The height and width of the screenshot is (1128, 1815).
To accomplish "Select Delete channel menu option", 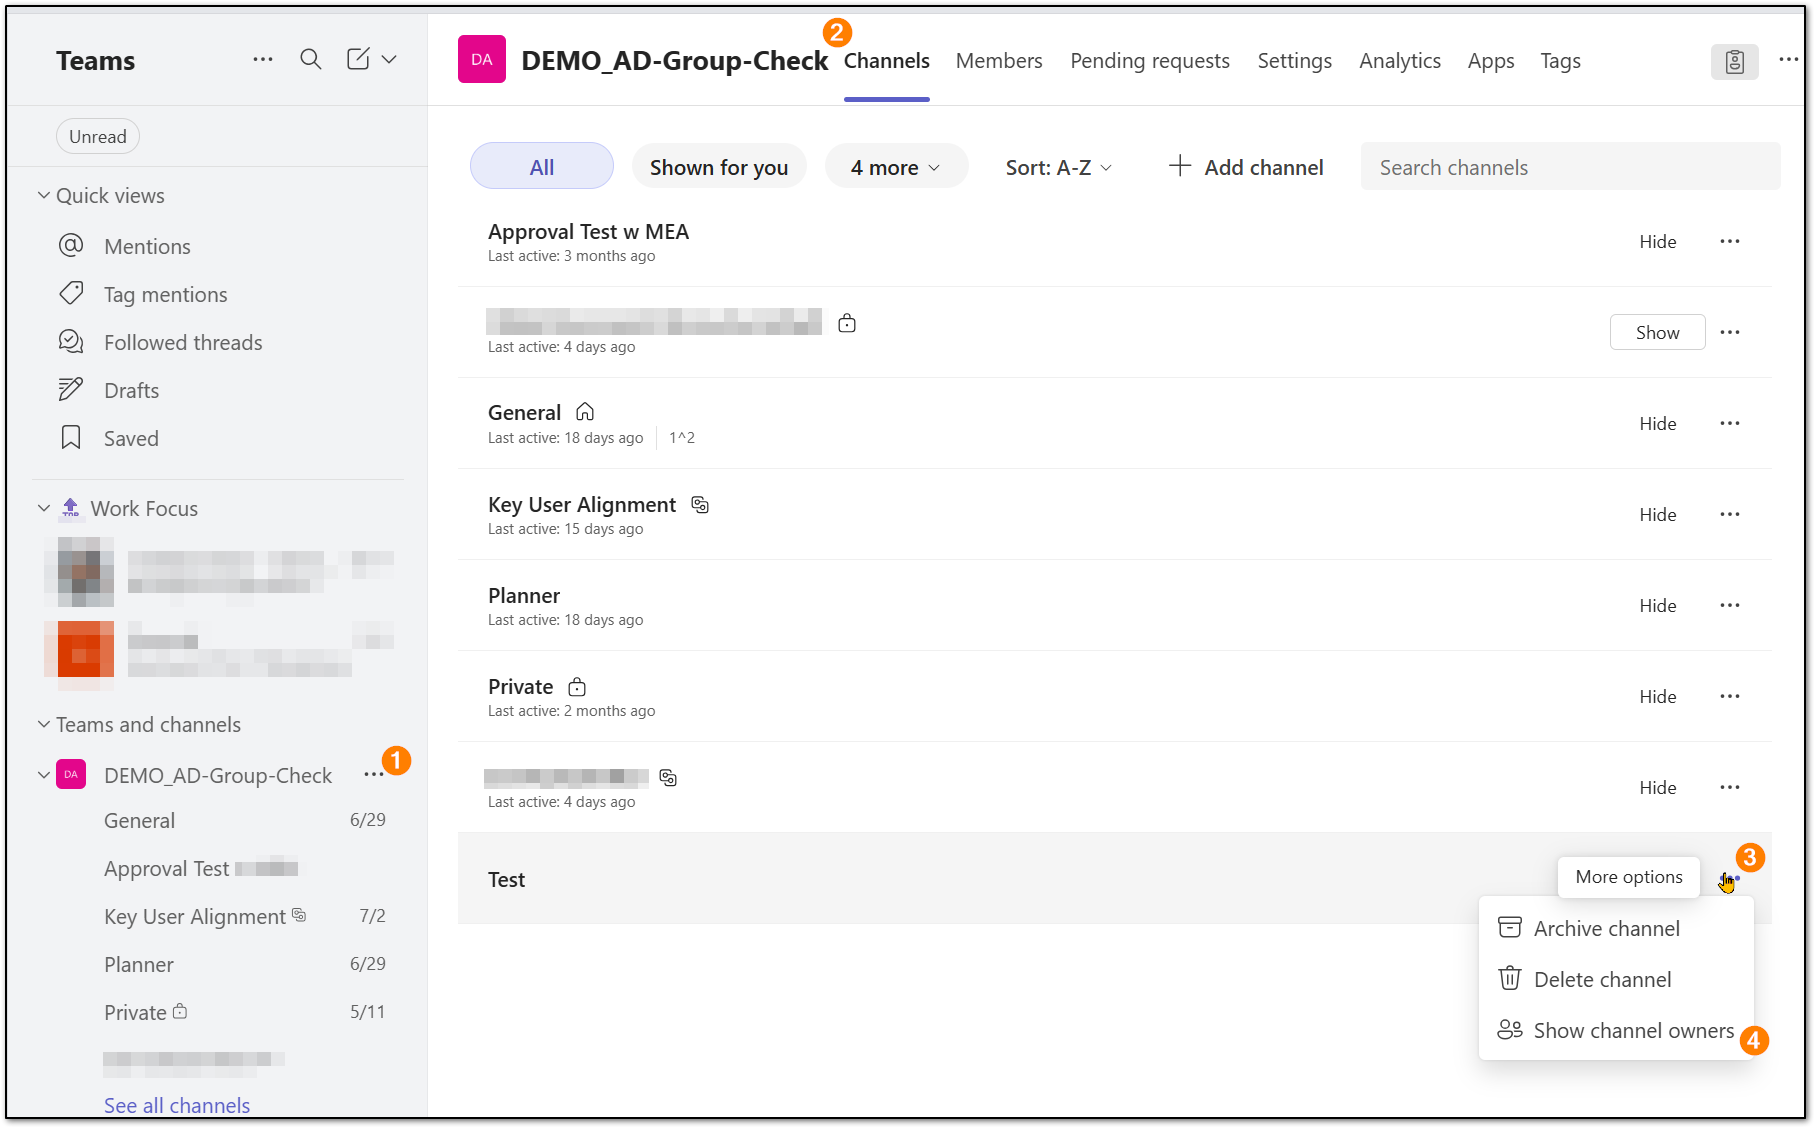I will [1616, 979].
